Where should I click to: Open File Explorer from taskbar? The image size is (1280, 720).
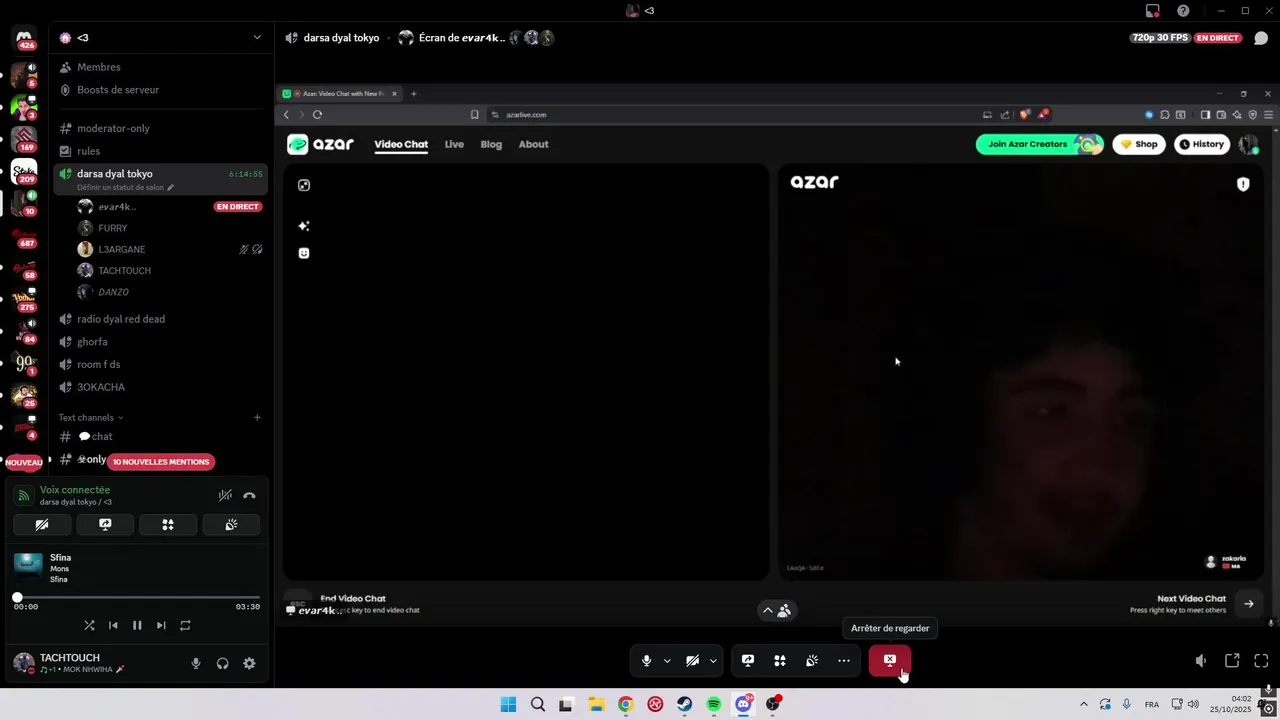(x=596, y=704)
